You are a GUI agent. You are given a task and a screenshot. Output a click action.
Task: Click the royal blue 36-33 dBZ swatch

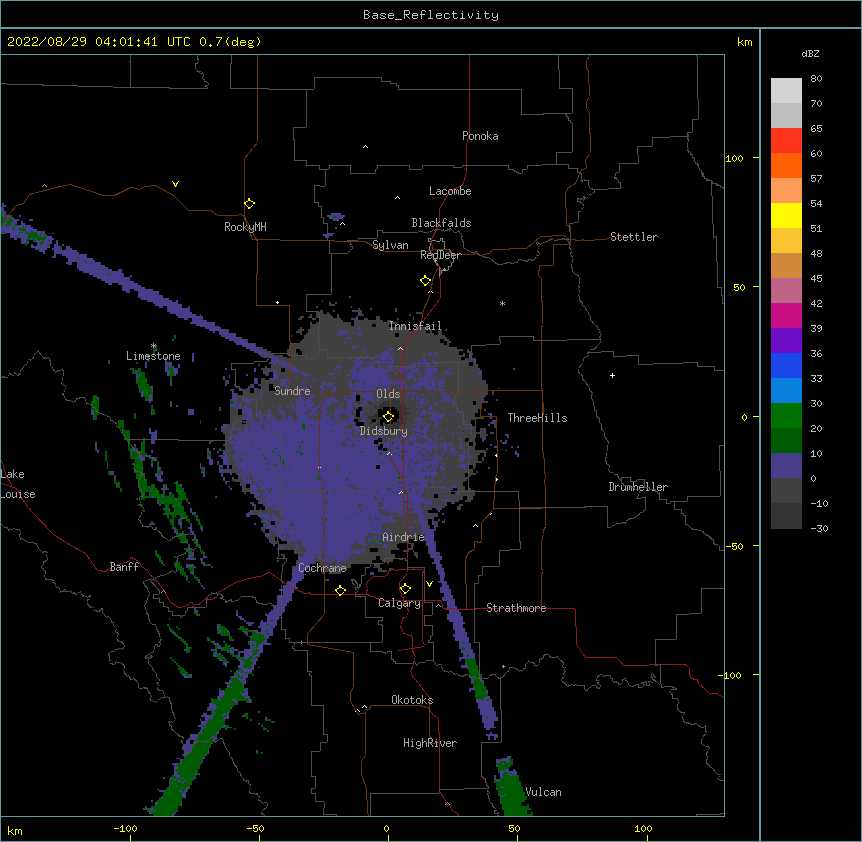tap(786, 366)
